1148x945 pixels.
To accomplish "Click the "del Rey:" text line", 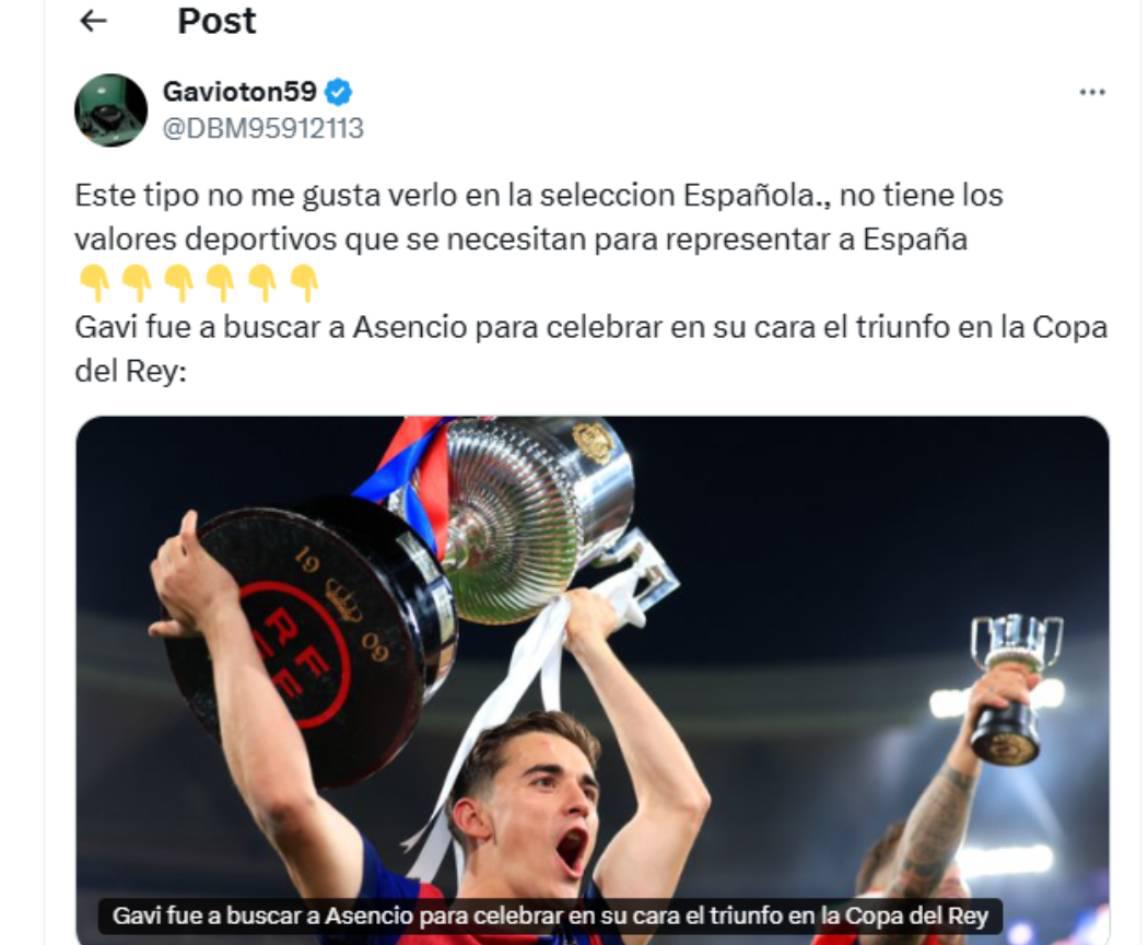I will pos(131,372).
